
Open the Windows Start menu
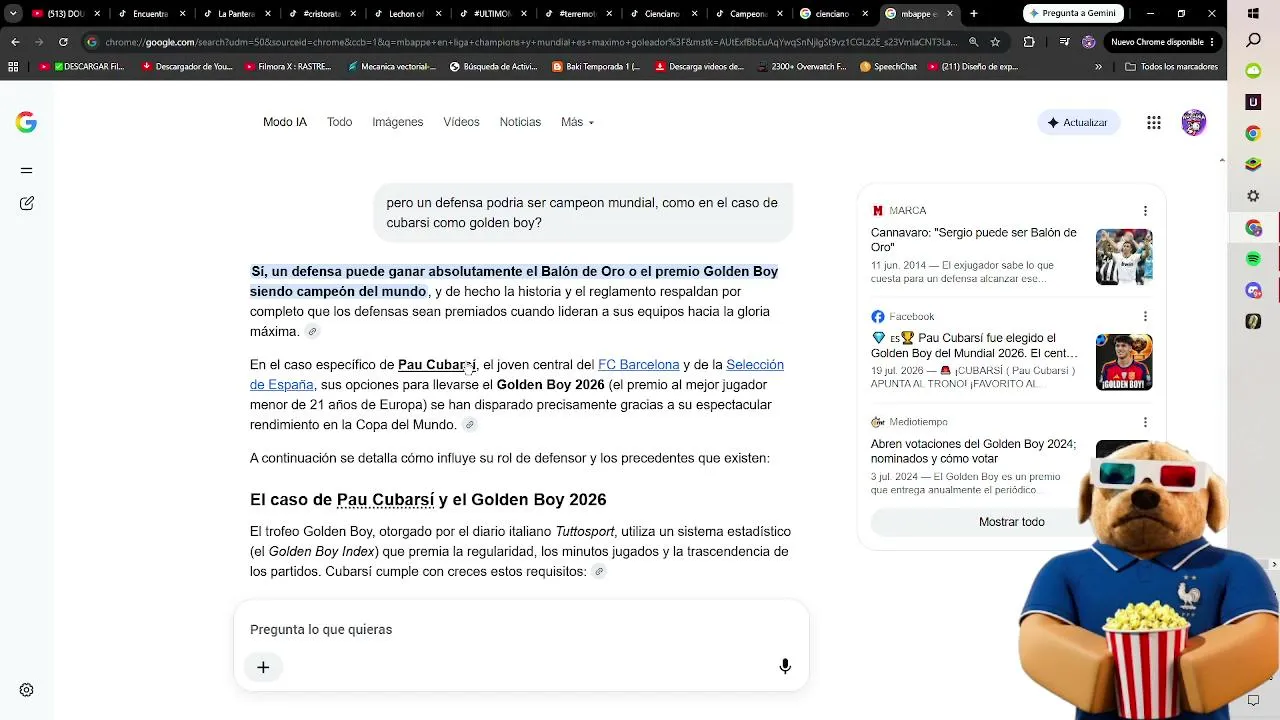click(x=1253, y=13)
